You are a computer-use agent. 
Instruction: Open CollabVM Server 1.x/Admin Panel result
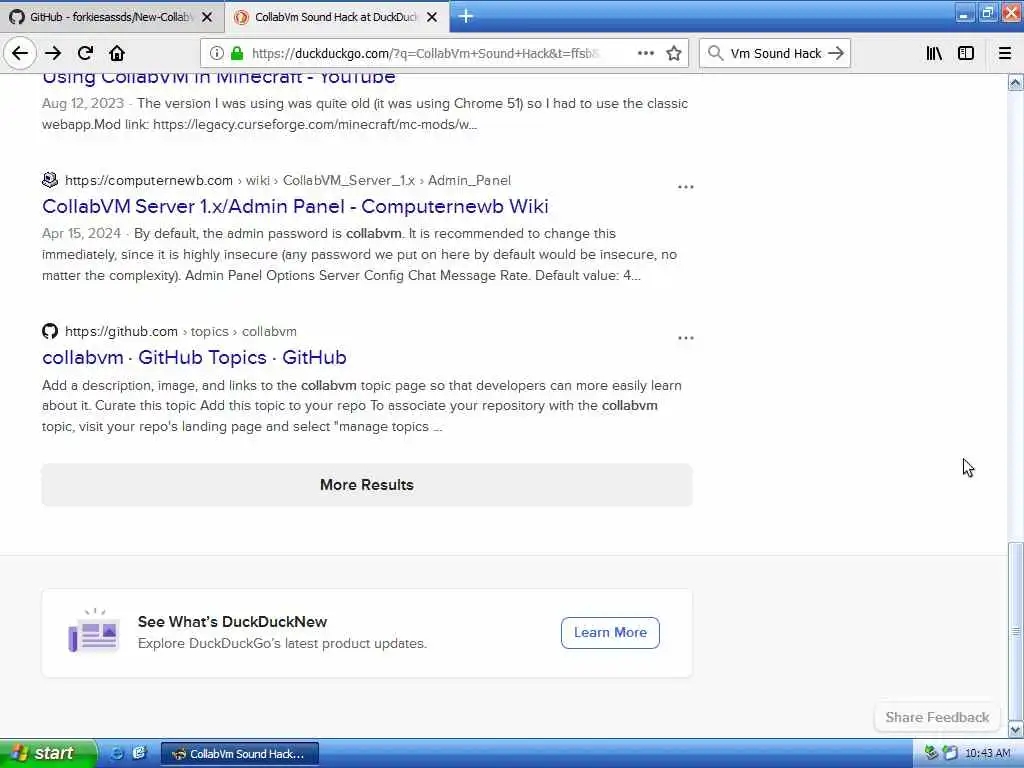coord(295,206)
